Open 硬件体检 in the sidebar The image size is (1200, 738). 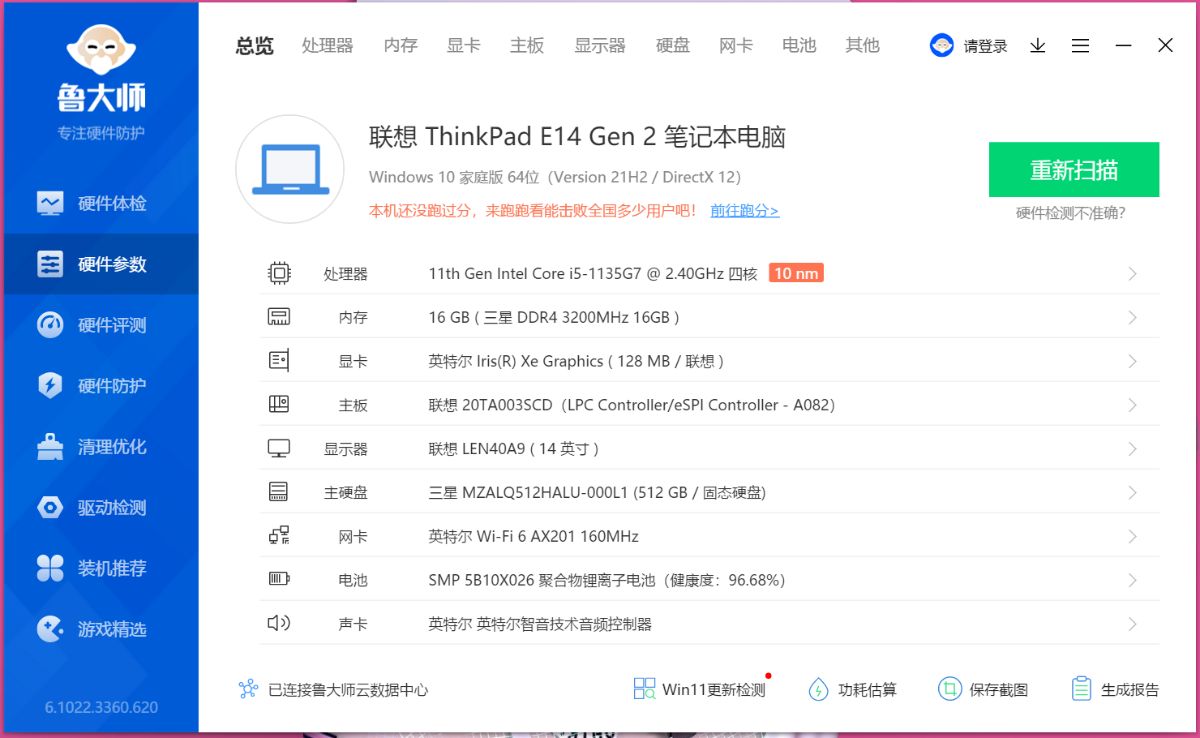tap(100, 203)
